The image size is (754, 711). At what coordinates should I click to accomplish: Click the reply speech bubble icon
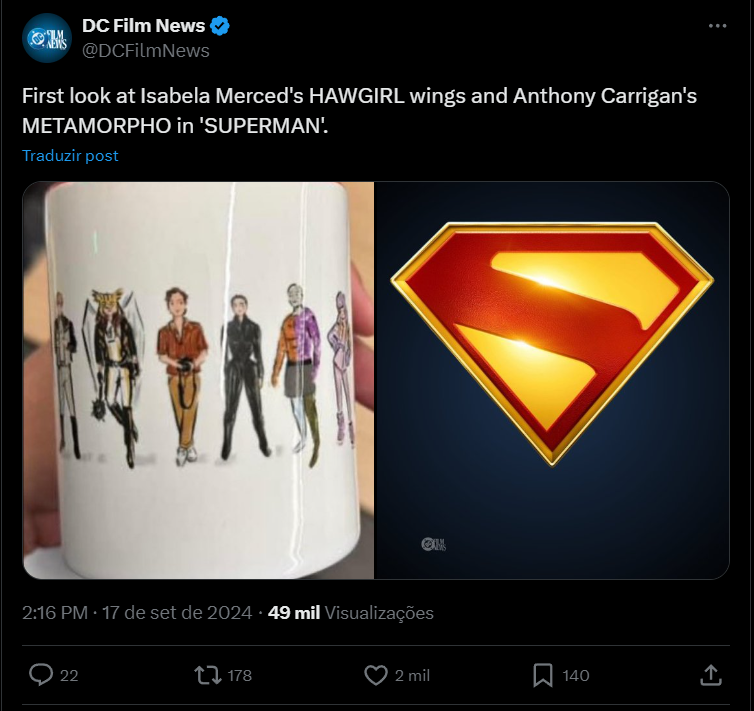(x=41, y=675)
